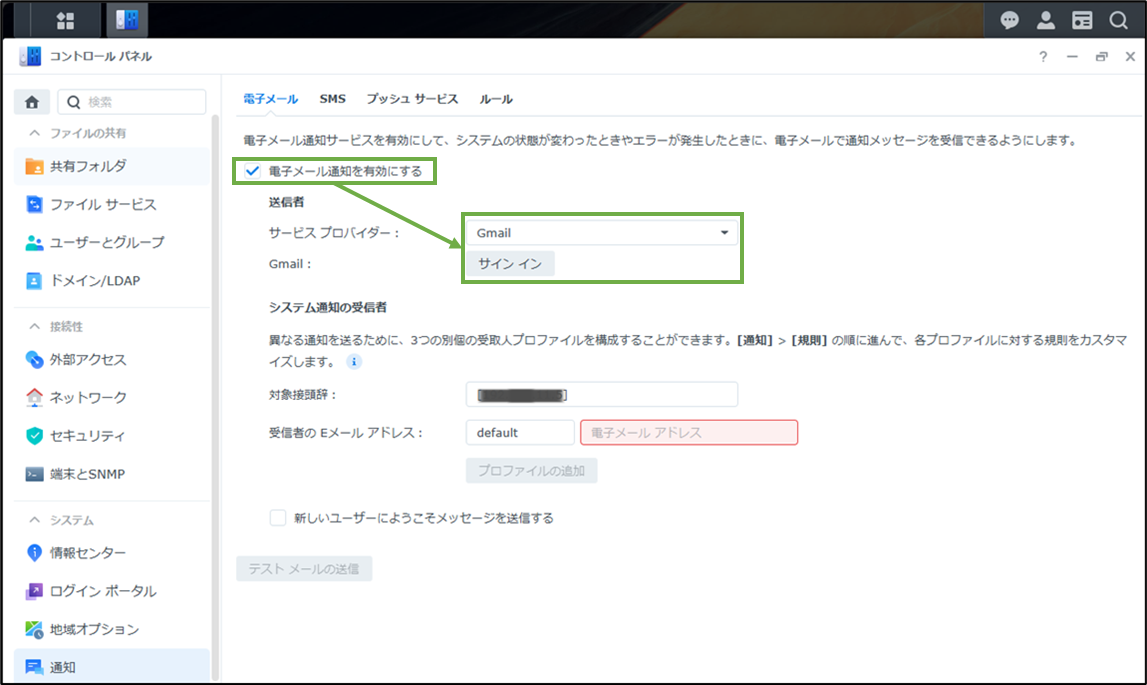
Task: Collapse the ファイルの共有 section
Action: click(x=34, y=132)
